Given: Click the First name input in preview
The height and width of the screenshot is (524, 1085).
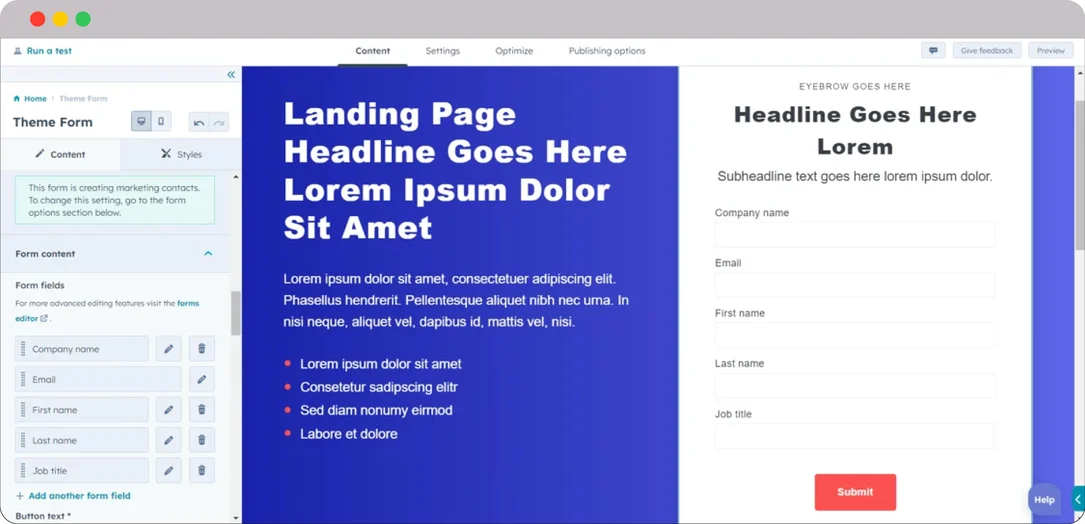Looking at the screenshot, I should click(x=855, y=335).
